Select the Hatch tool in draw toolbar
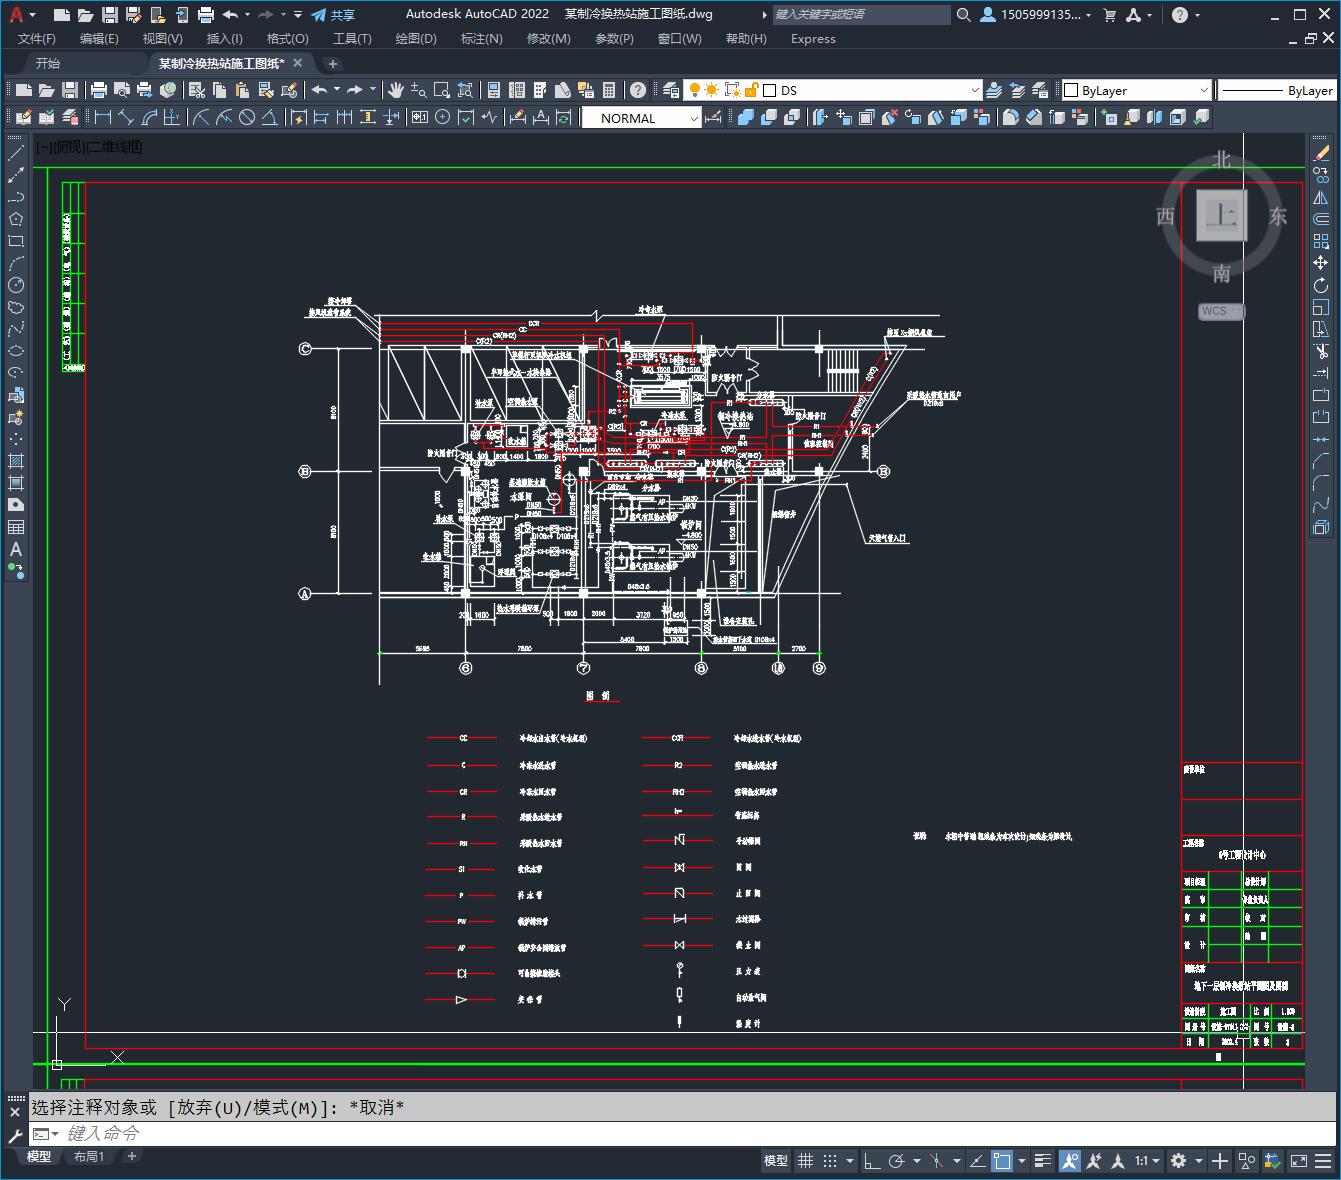 [16, 461]
